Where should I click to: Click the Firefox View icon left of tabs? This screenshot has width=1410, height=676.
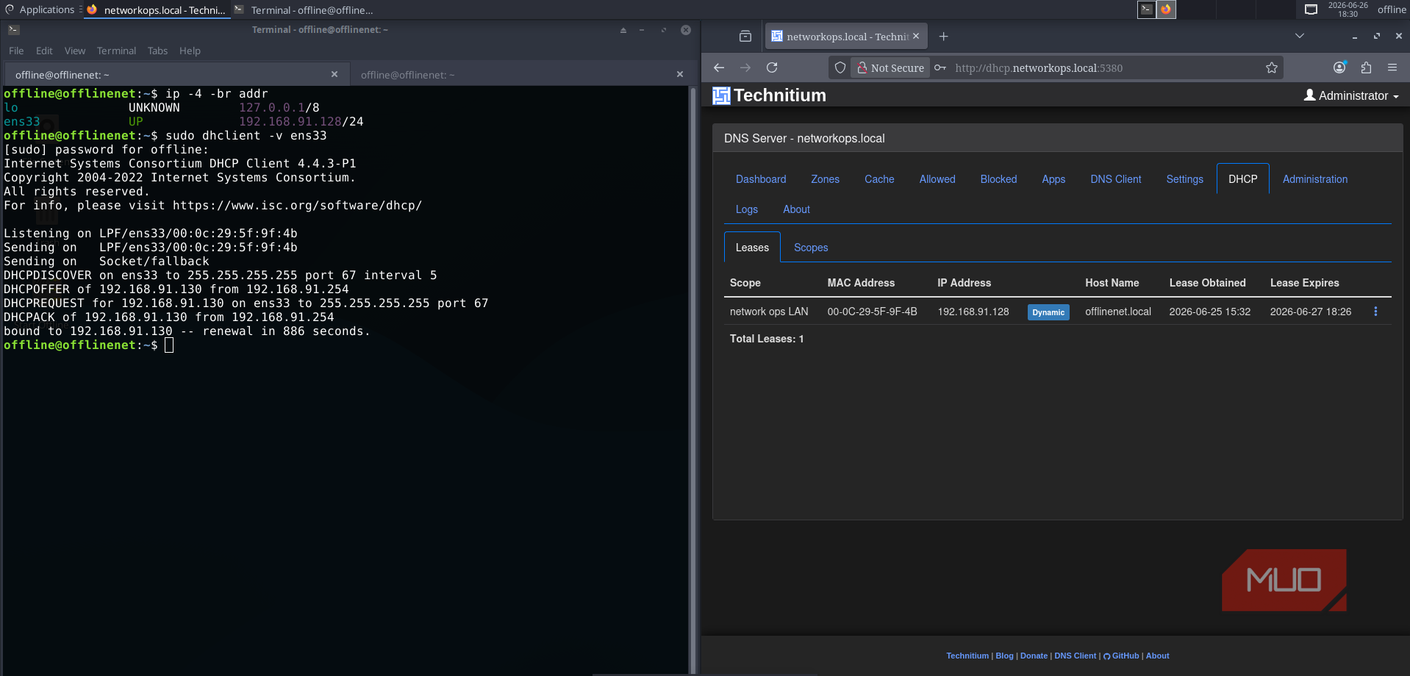click(x=745, y=36)
